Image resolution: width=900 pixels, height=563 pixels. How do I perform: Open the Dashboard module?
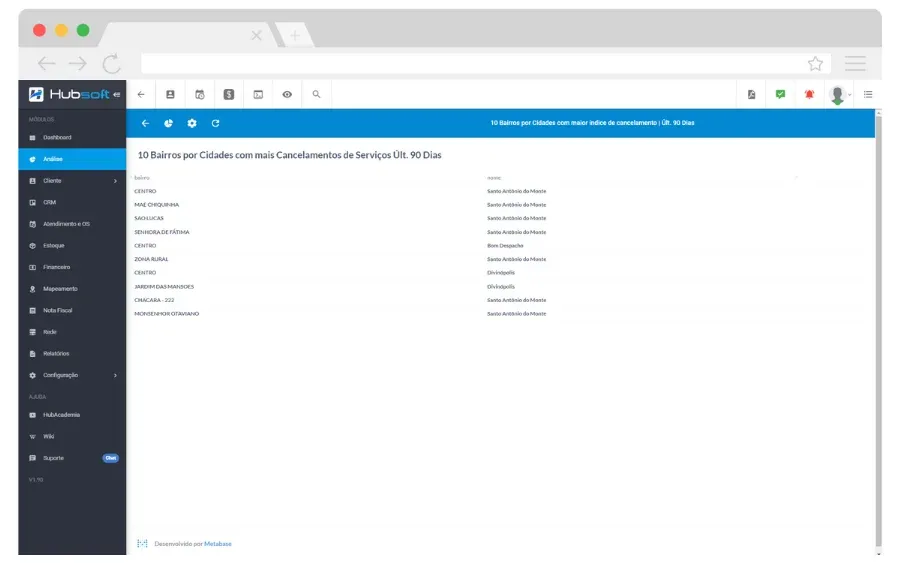coord(72,138)
